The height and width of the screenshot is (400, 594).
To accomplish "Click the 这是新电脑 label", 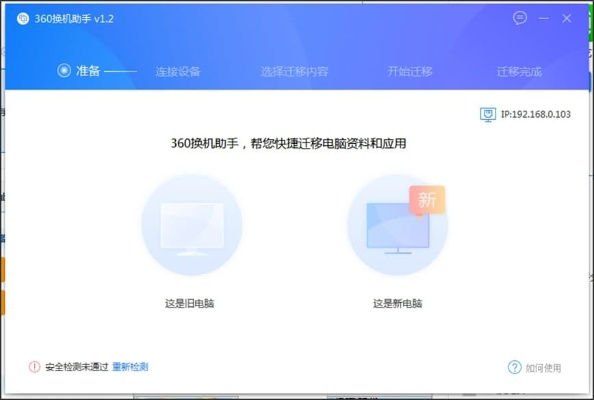I will [x=397, y=303].
